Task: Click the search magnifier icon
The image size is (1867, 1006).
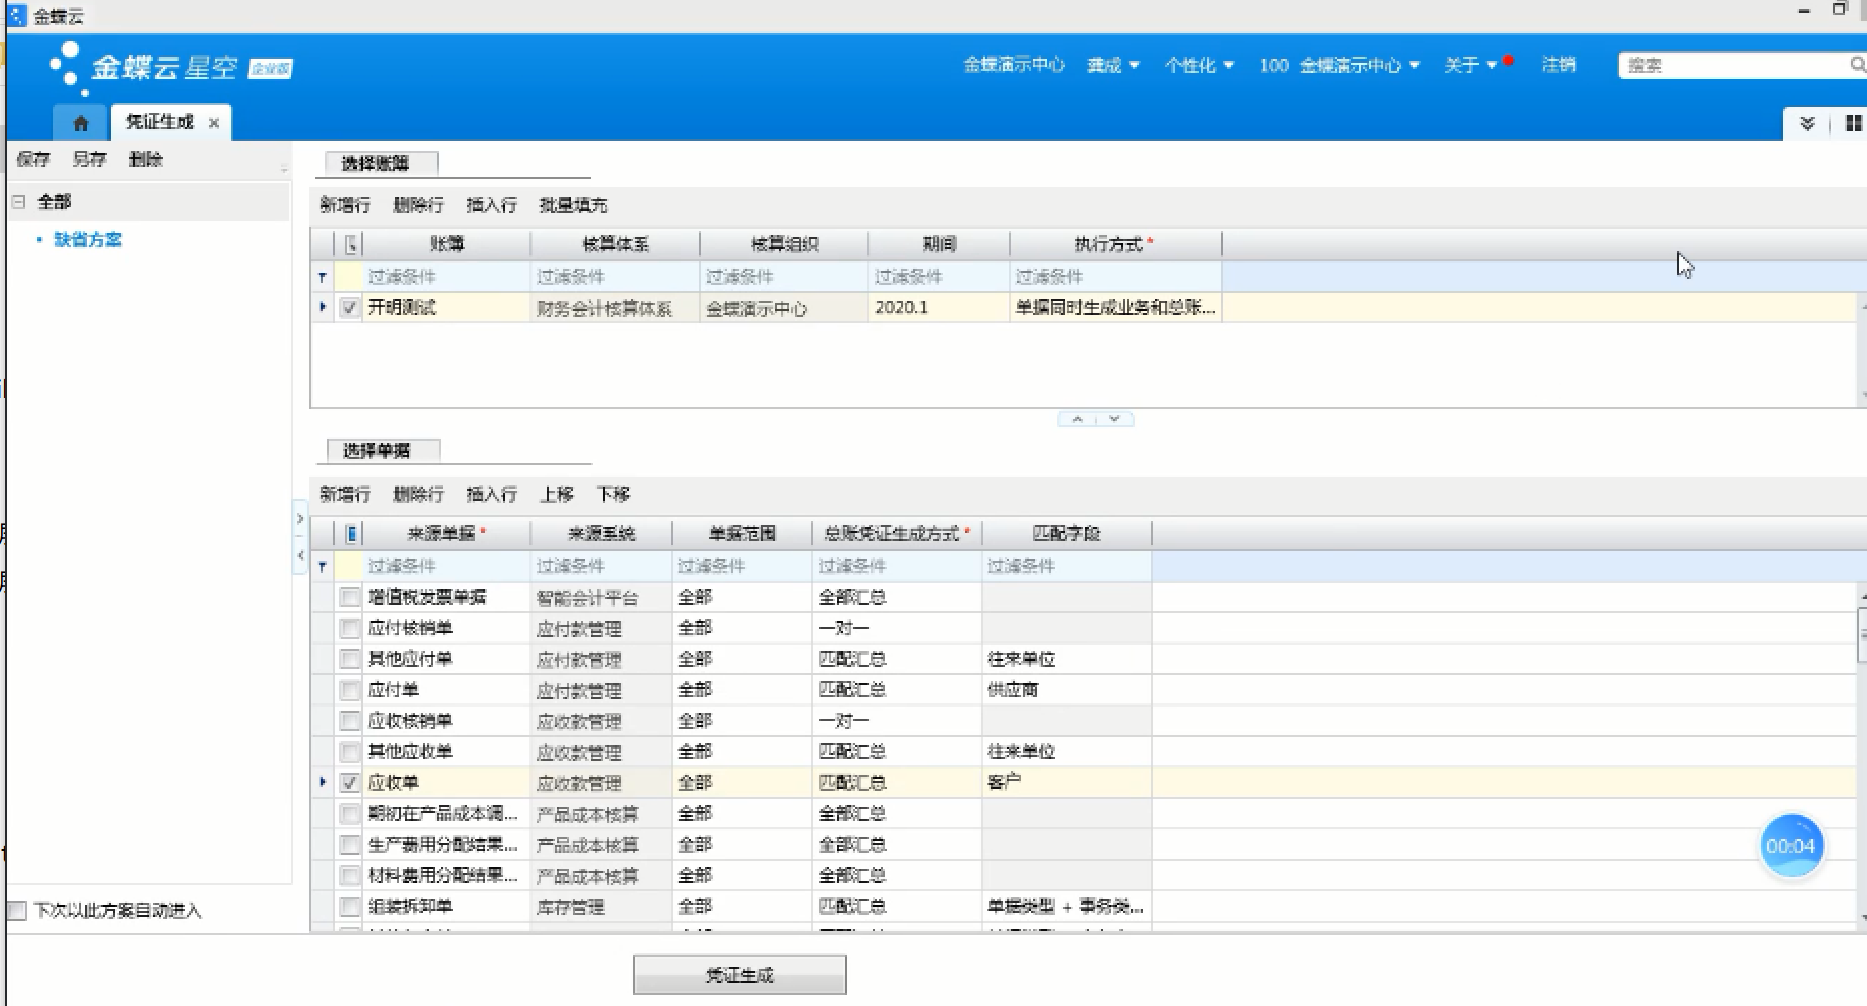Action: [x=1856, y=65]
